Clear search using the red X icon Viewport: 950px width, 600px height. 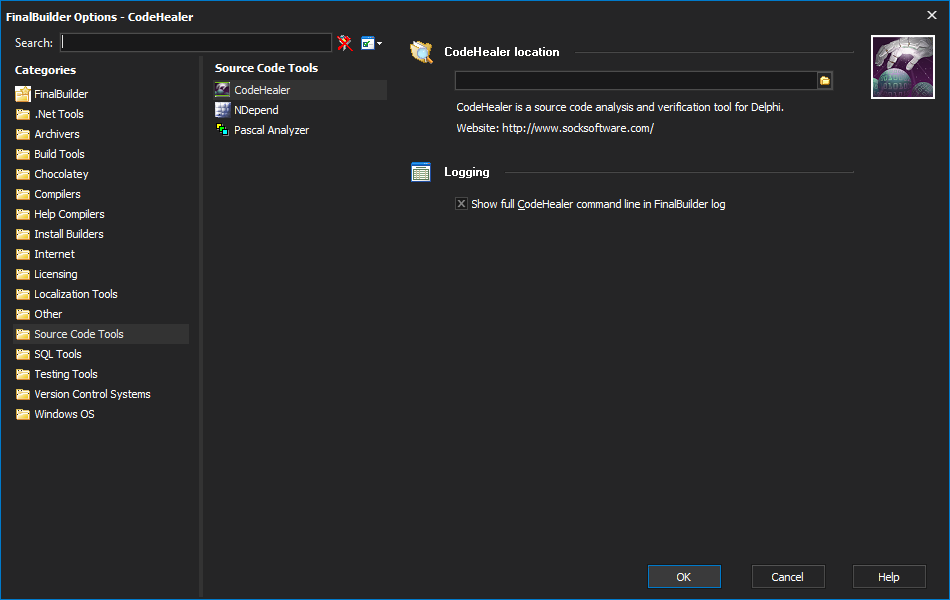pos(345,43)
